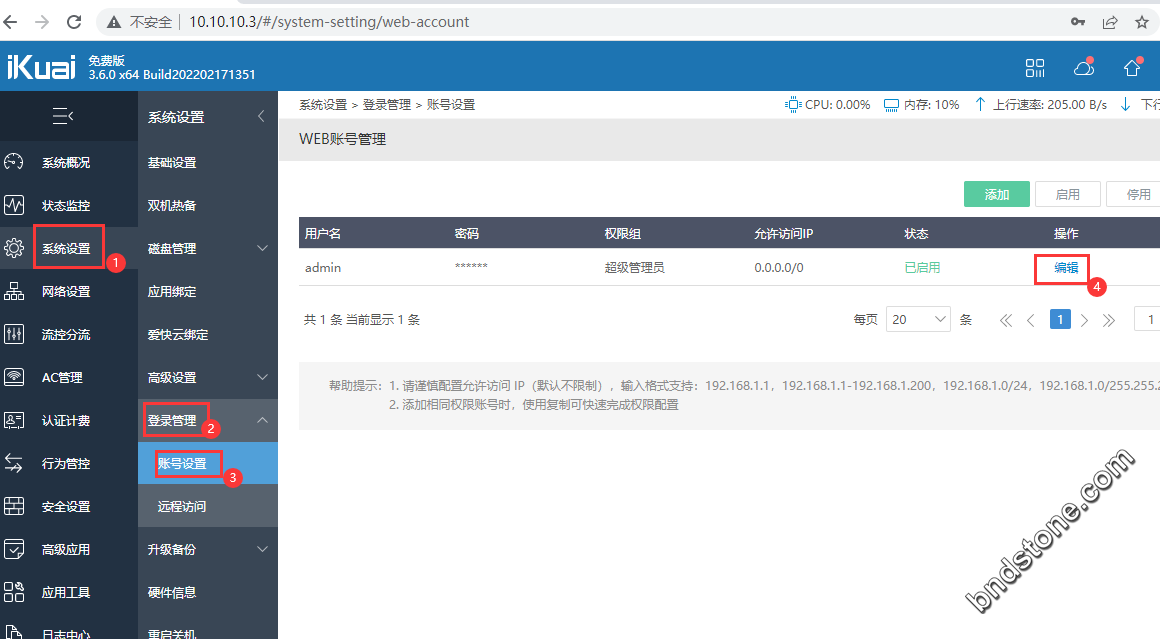Click the 流控分流 sliders icon

pos(14,334)
